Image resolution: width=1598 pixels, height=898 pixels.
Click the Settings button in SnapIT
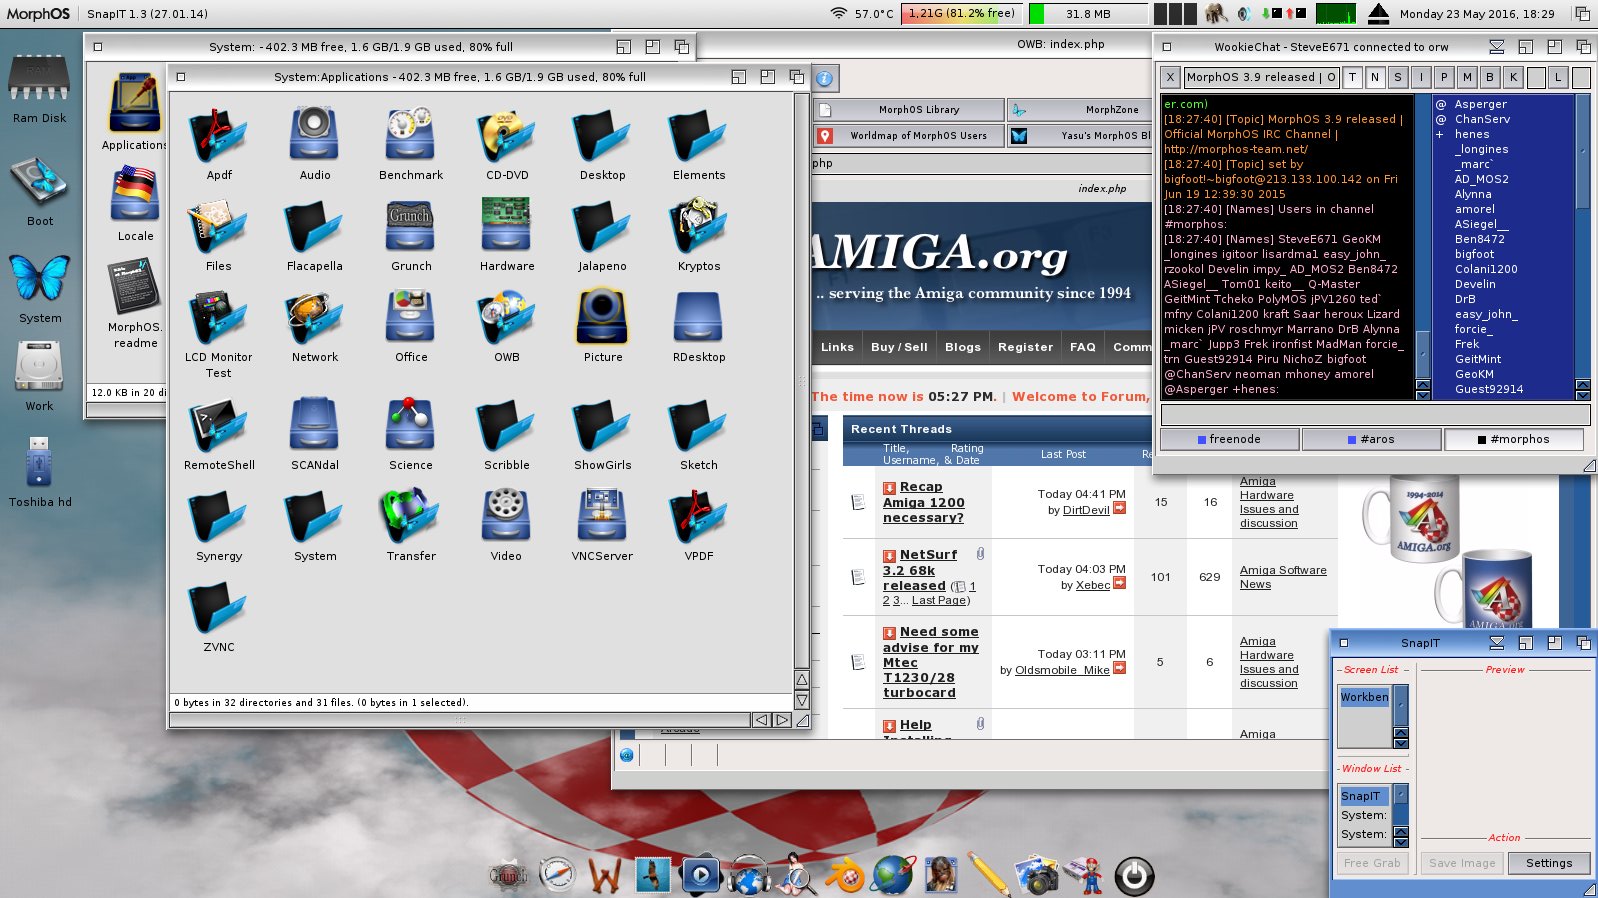click(1548, 863)
